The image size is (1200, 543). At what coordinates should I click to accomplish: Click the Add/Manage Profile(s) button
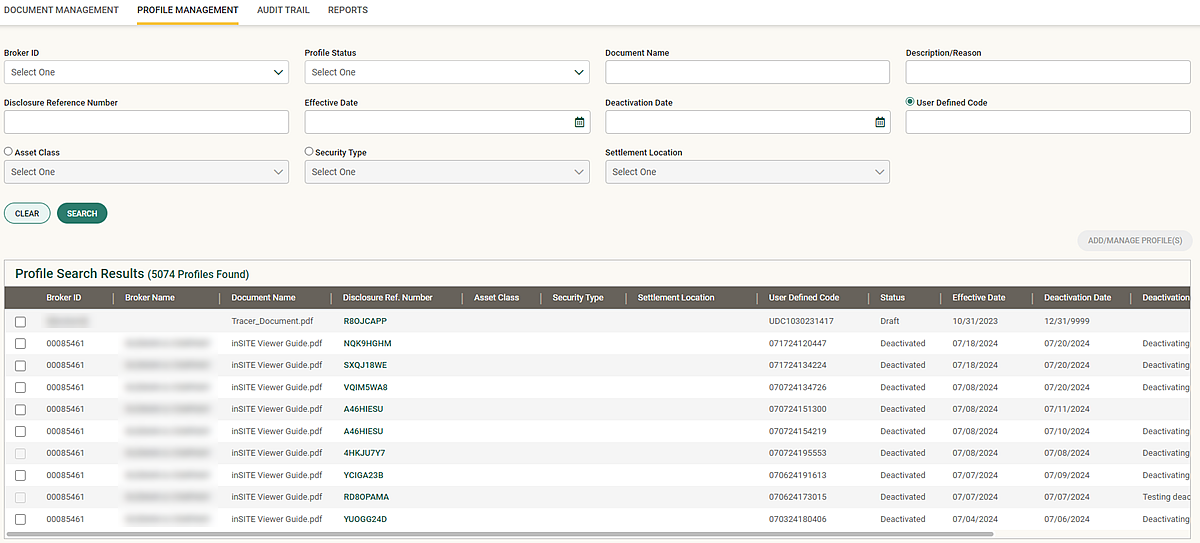1135,241
